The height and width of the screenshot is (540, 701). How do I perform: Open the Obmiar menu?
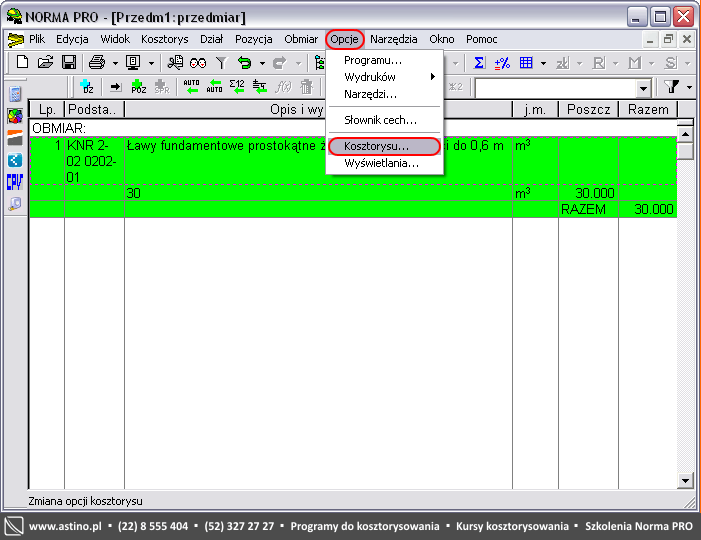tap(301, 39)
